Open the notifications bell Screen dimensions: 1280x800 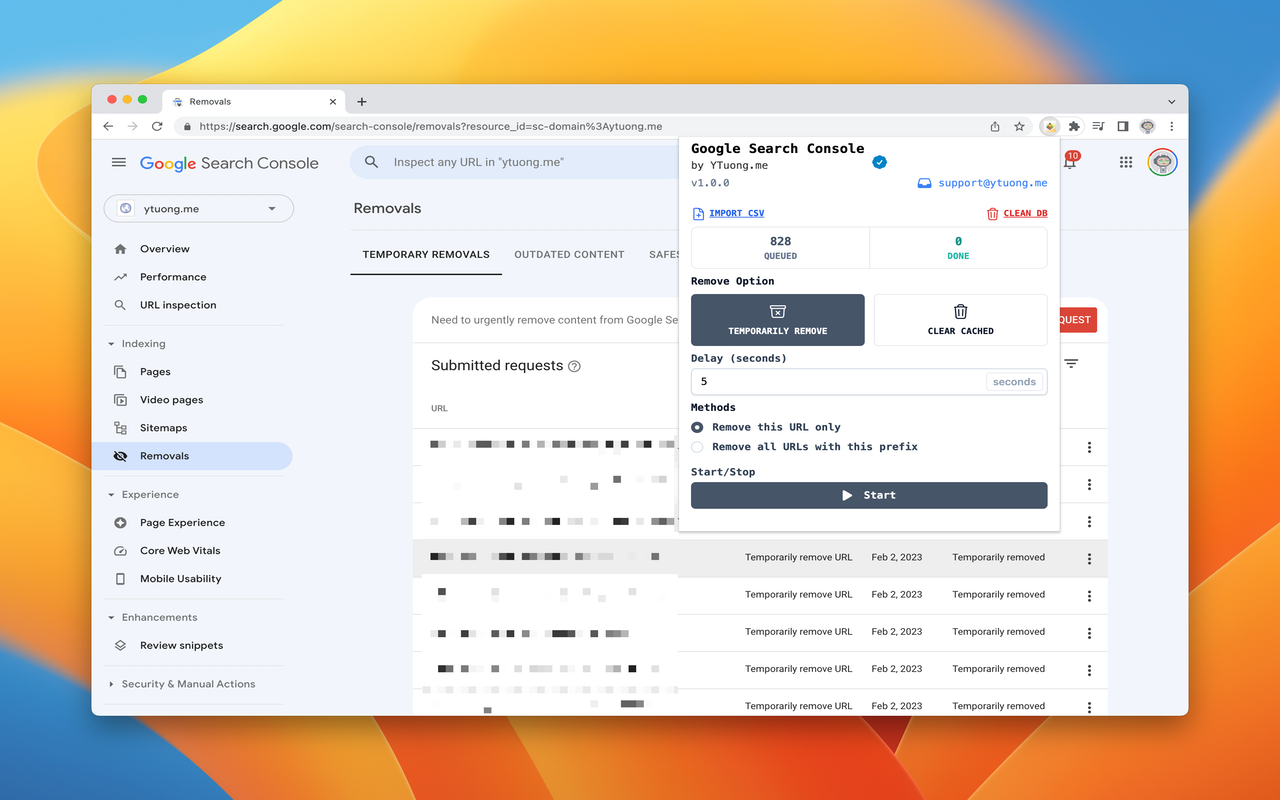coord(1072,160)
